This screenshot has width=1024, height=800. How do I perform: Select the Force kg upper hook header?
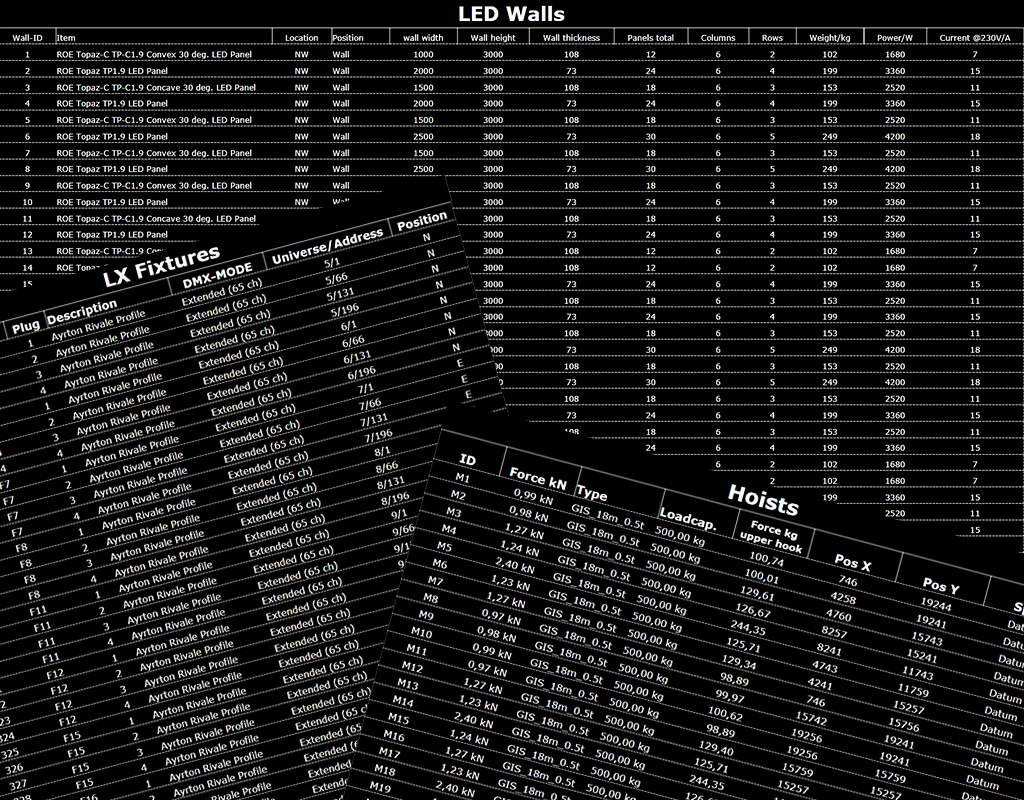(x=774, y=537)
